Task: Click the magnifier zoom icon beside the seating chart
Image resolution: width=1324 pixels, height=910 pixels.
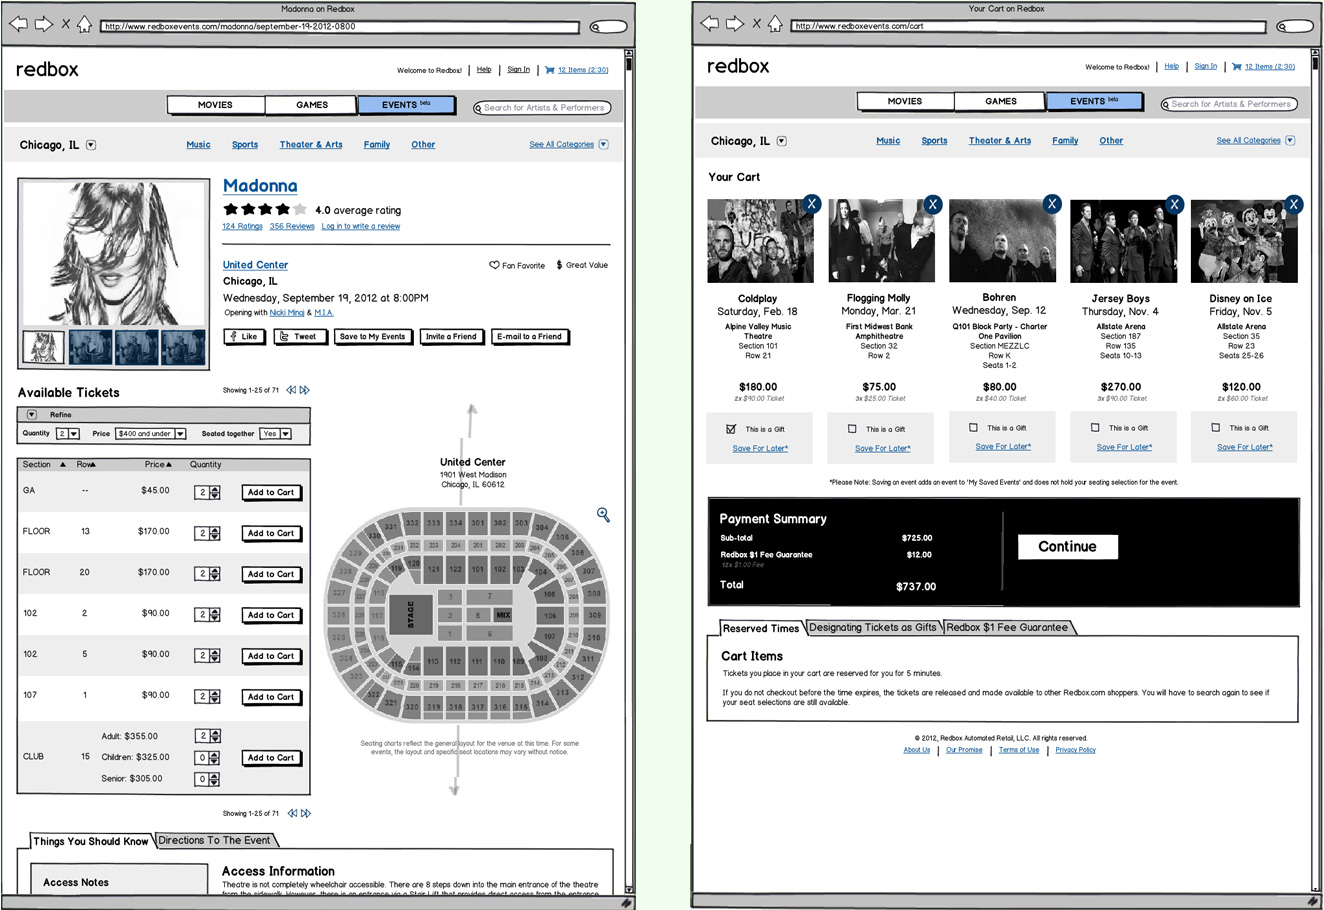Action: 603,514
